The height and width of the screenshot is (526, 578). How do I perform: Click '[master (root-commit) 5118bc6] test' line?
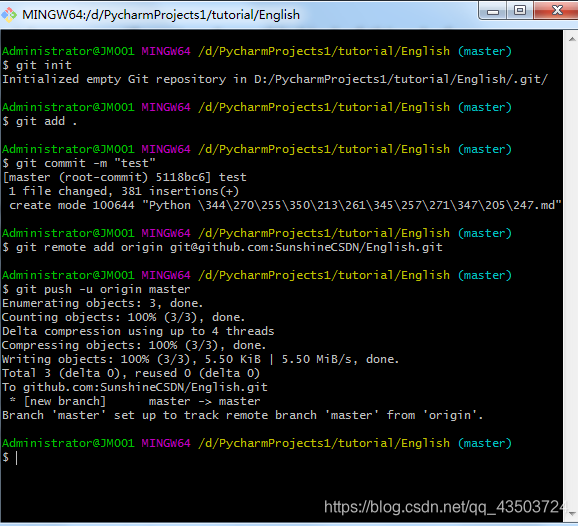pos(125,177)
